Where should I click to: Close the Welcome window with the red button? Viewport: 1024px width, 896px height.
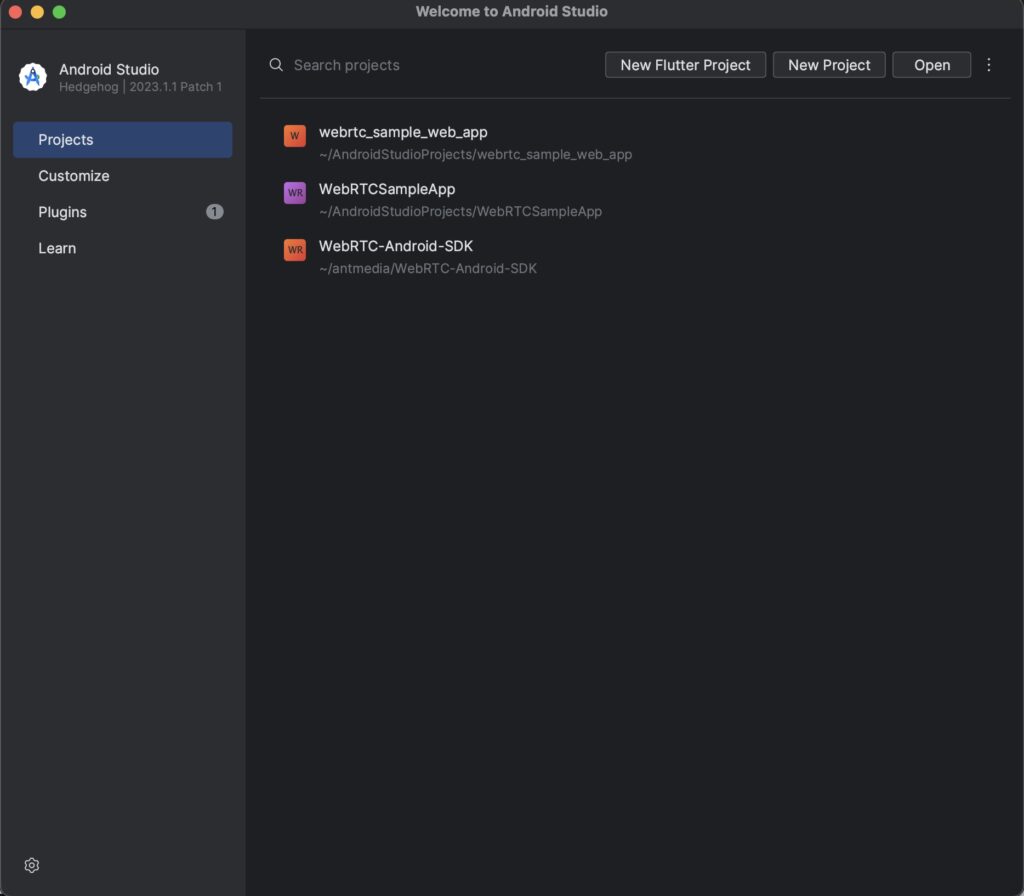coord(16,12)
